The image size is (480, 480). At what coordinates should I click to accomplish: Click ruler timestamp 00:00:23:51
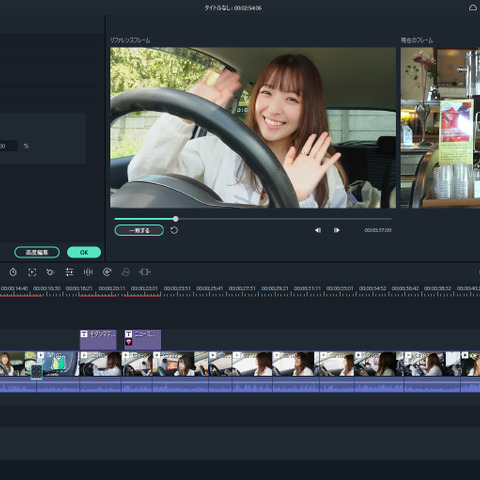click(177, 288)
